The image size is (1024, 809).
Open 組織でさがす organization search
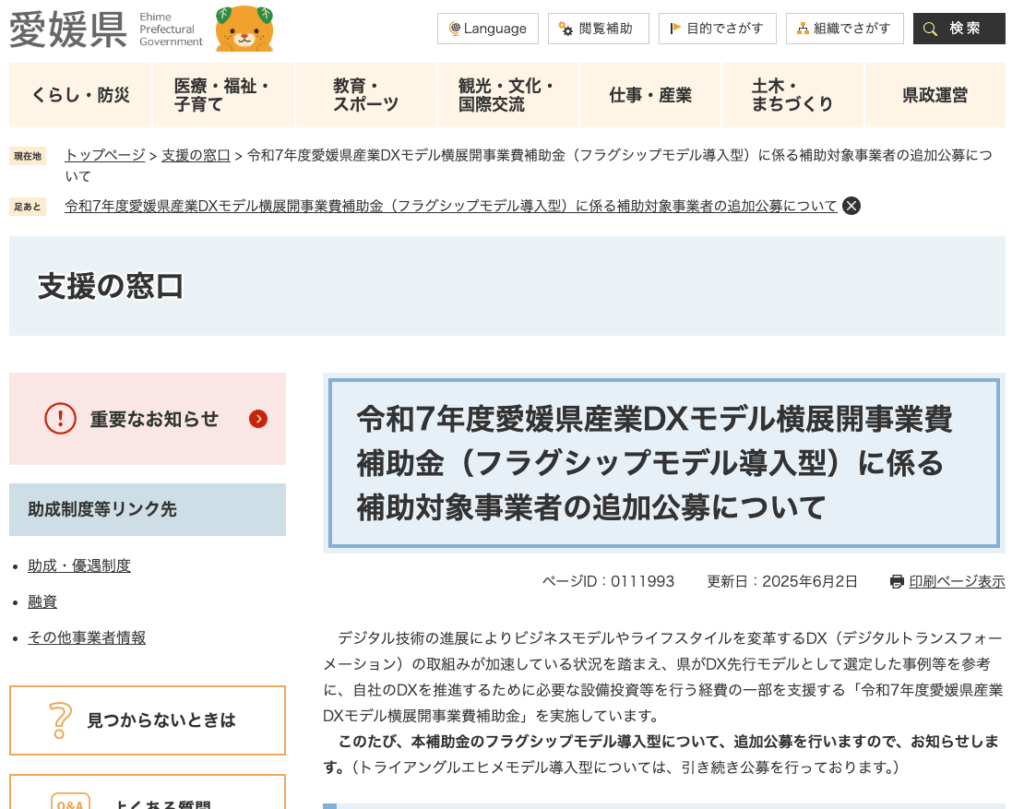tap(844, 29)
